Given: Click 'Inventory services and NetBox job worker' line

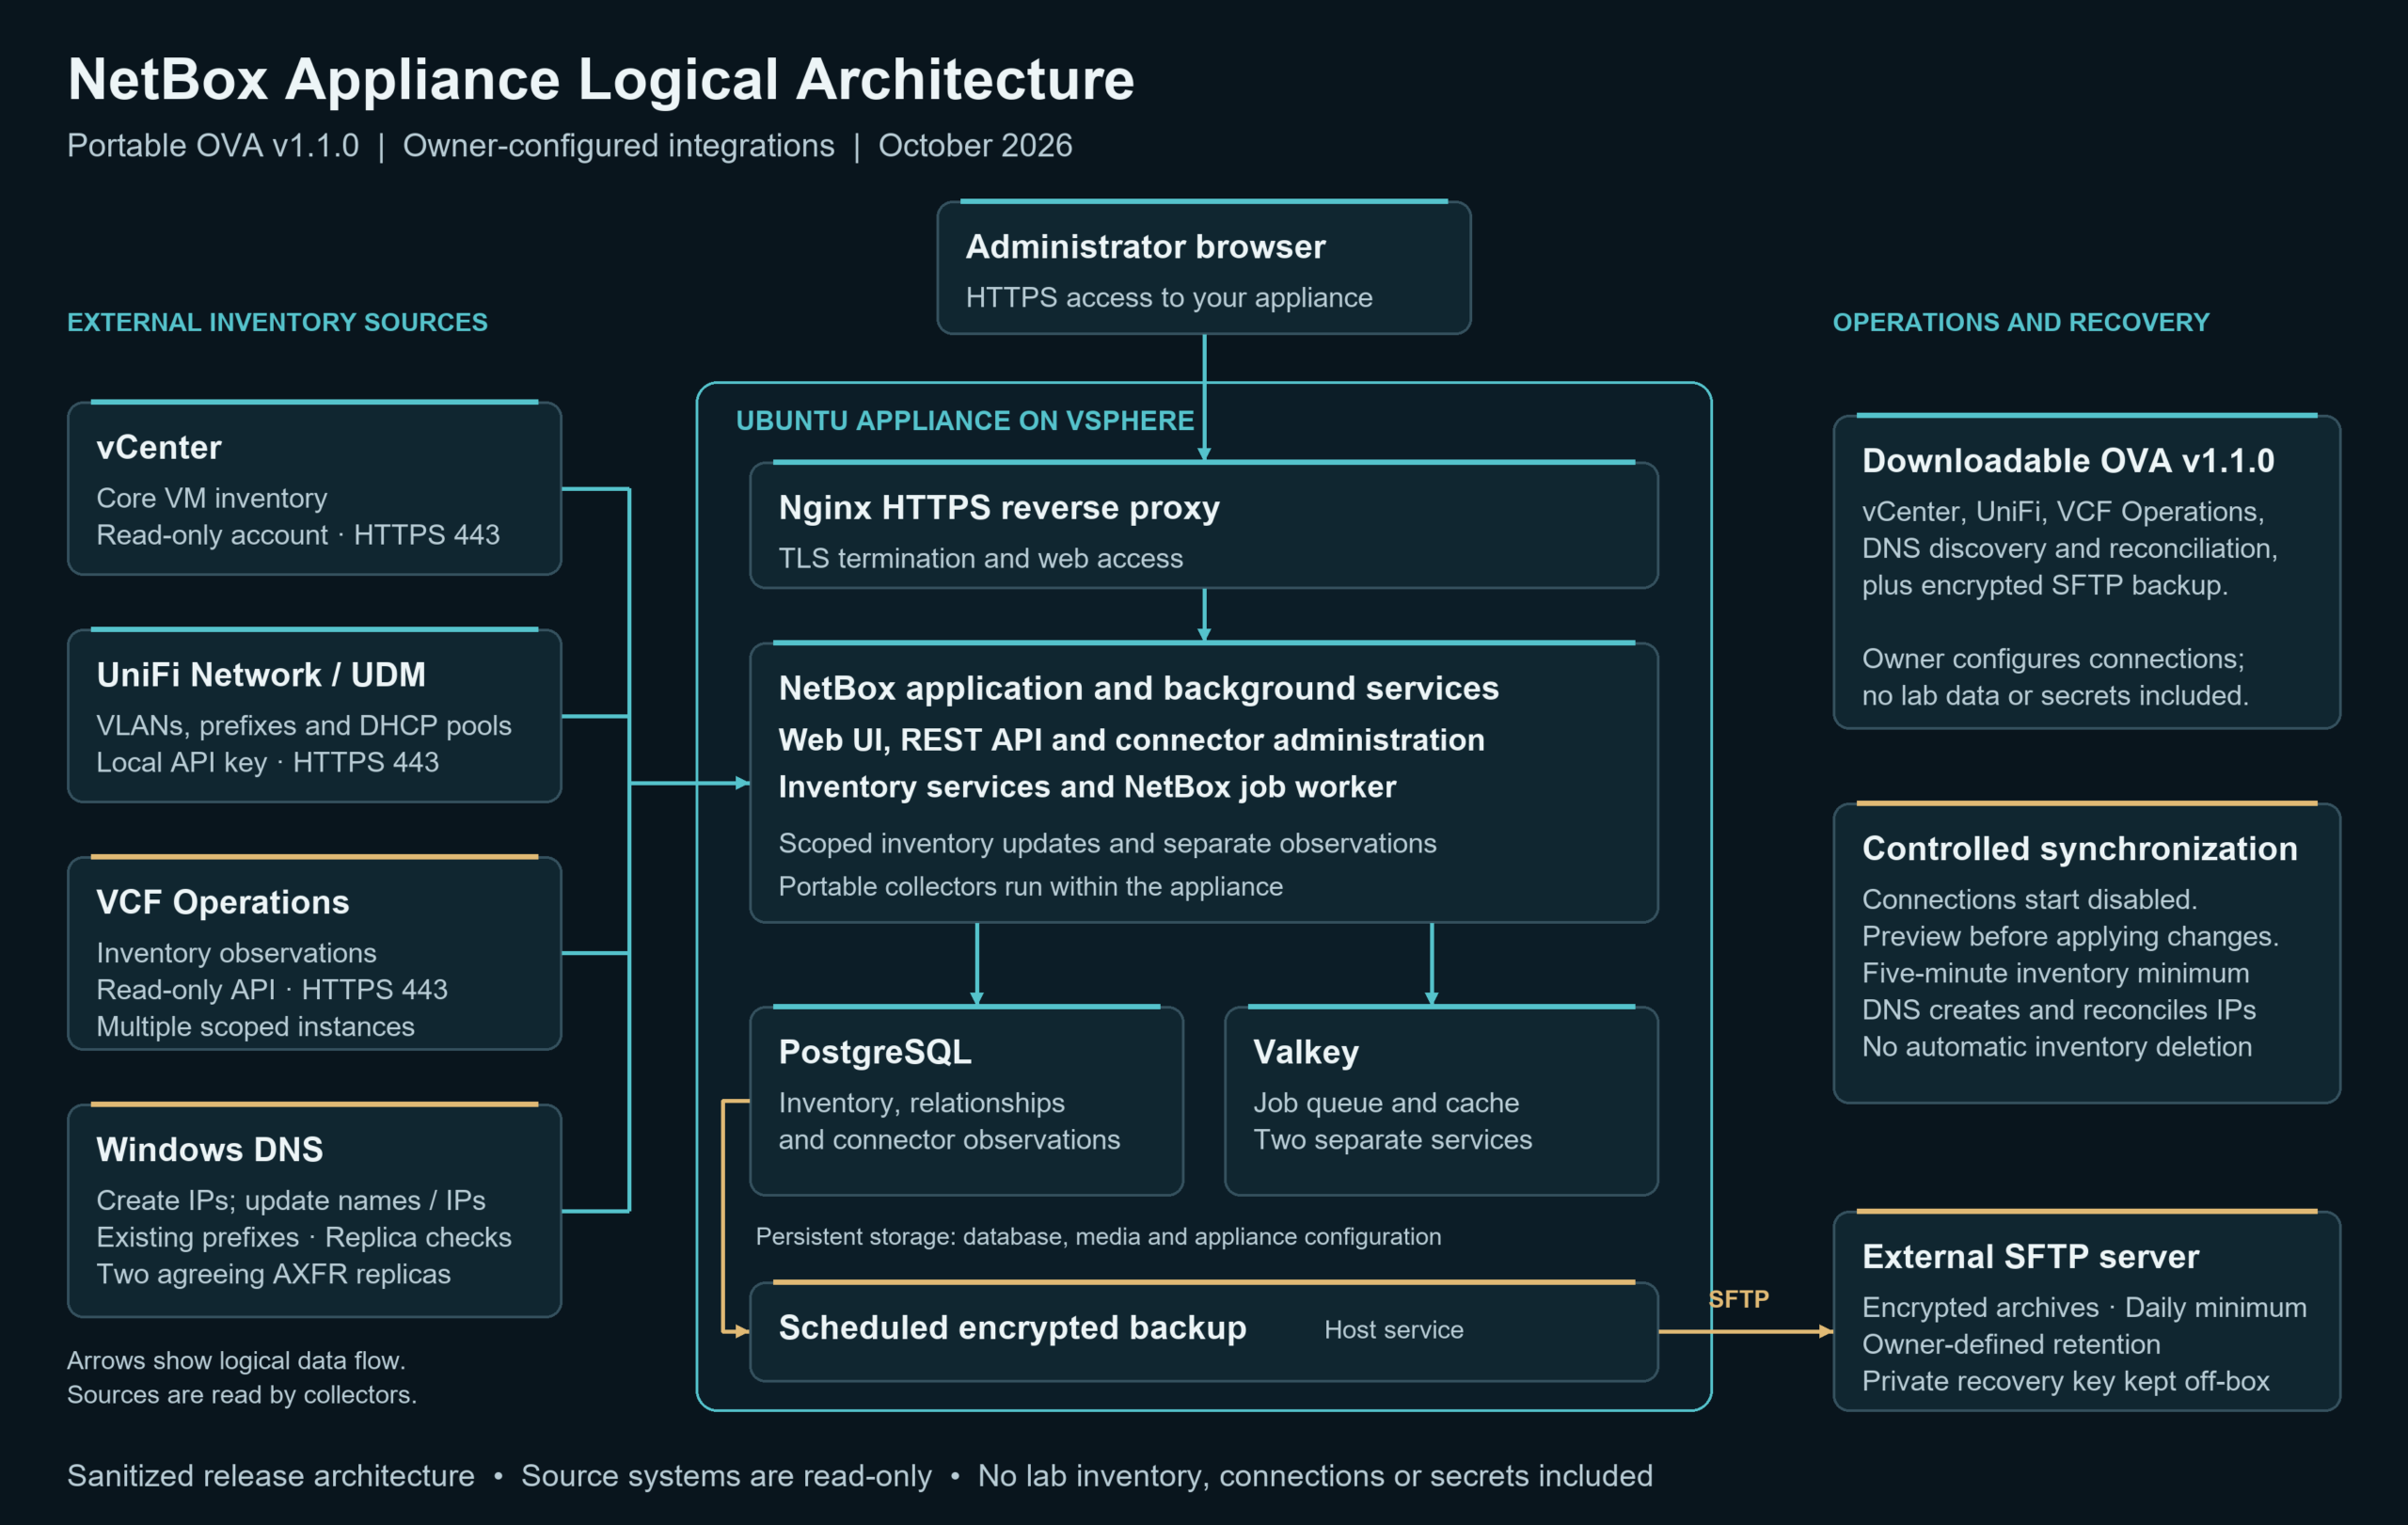Looking at the screenshot, I should [1087, 787].
